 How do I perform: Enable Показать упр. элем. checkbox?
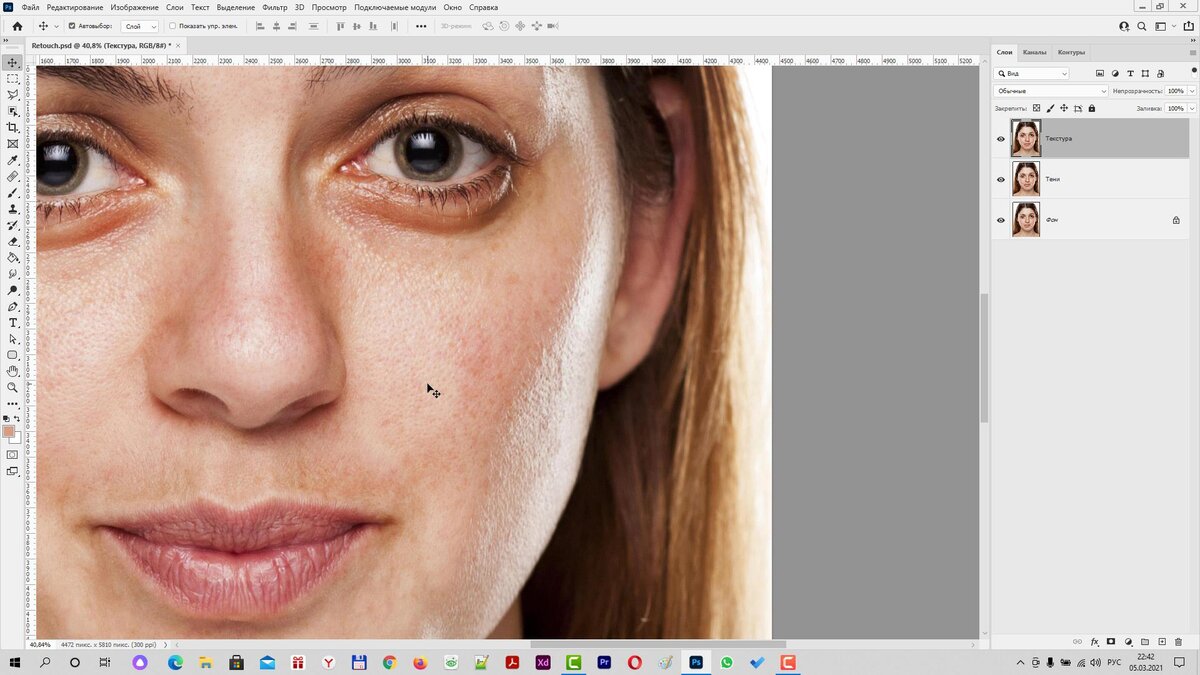click(172, 26)
